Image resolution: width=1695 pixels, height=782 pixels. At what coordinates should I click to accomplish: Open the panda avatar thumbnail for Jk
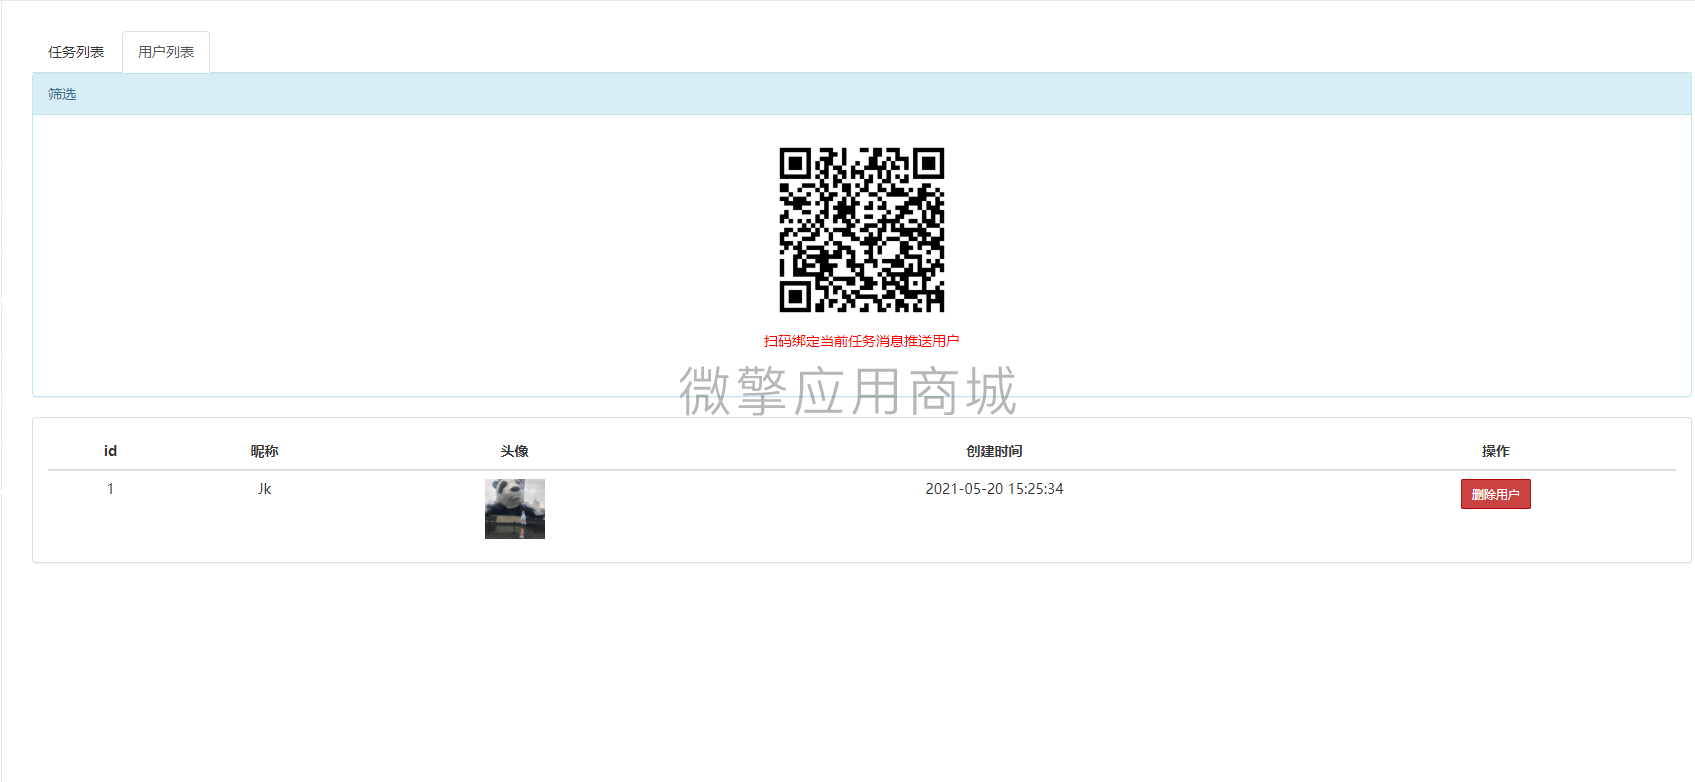(515, 509)
